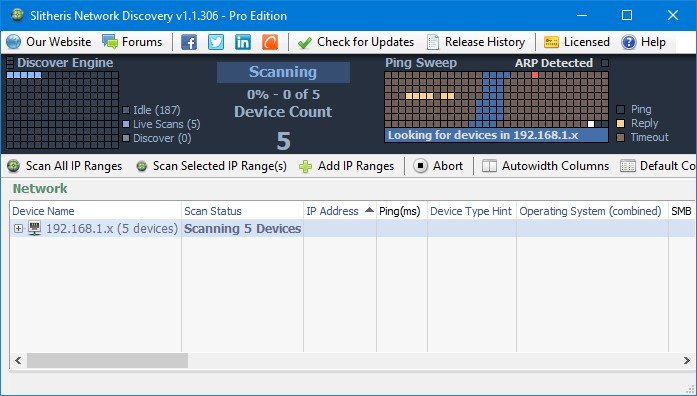
Task: Open Release History
Action: (485, 42)
